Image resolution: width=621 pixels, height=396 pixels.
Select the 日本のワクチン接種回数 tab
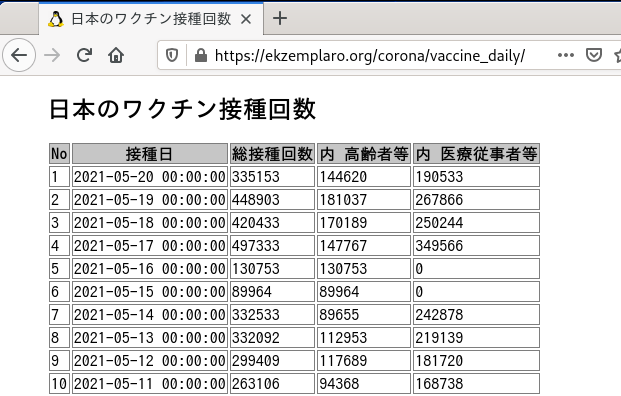(151, 19)
